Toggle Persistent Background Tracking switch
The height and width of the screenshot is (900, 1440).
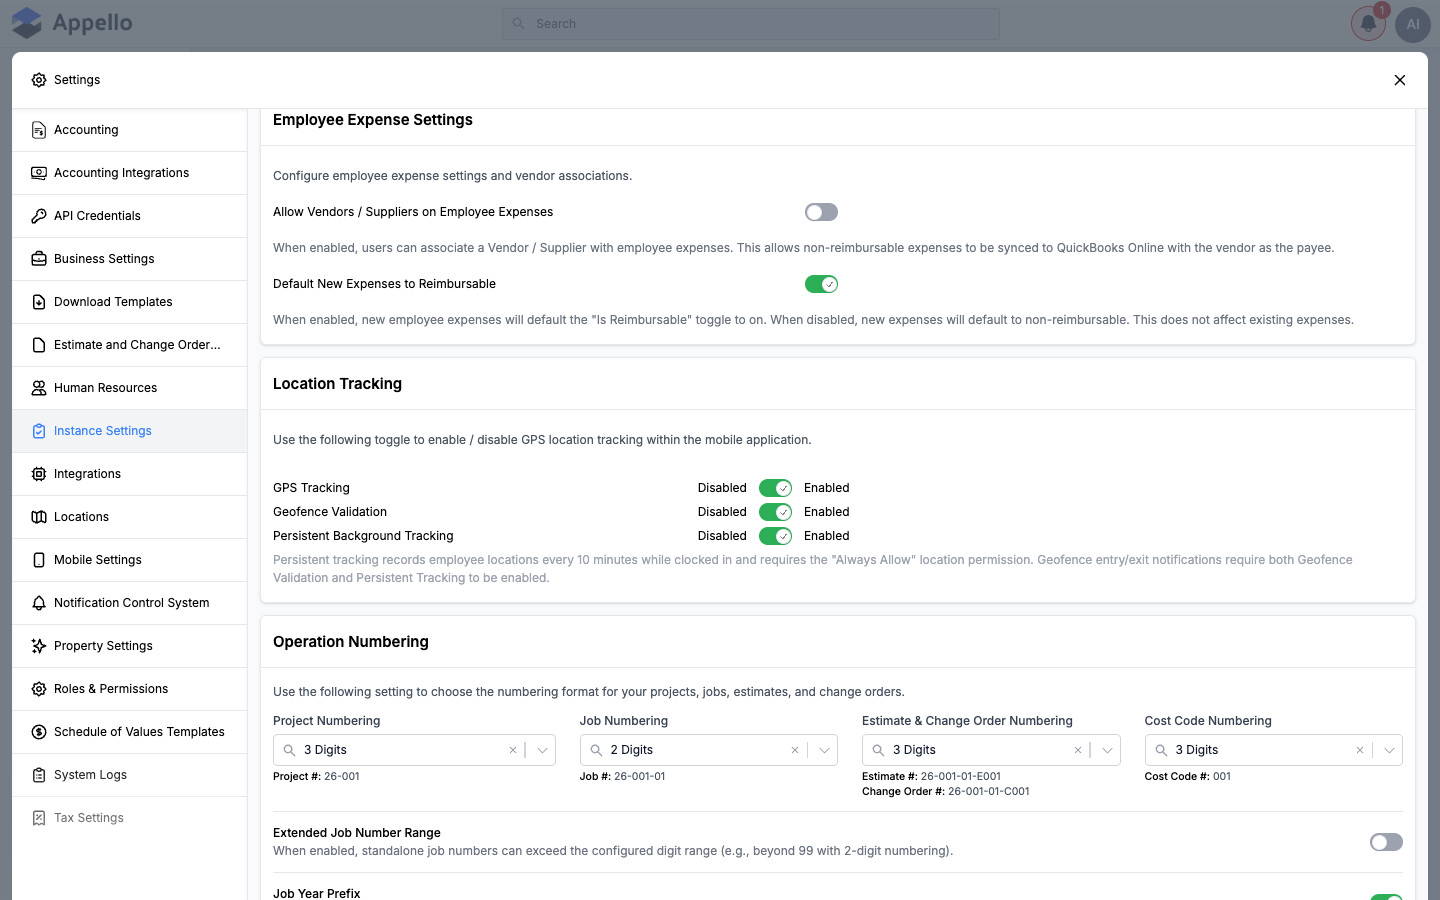[775, 536]
